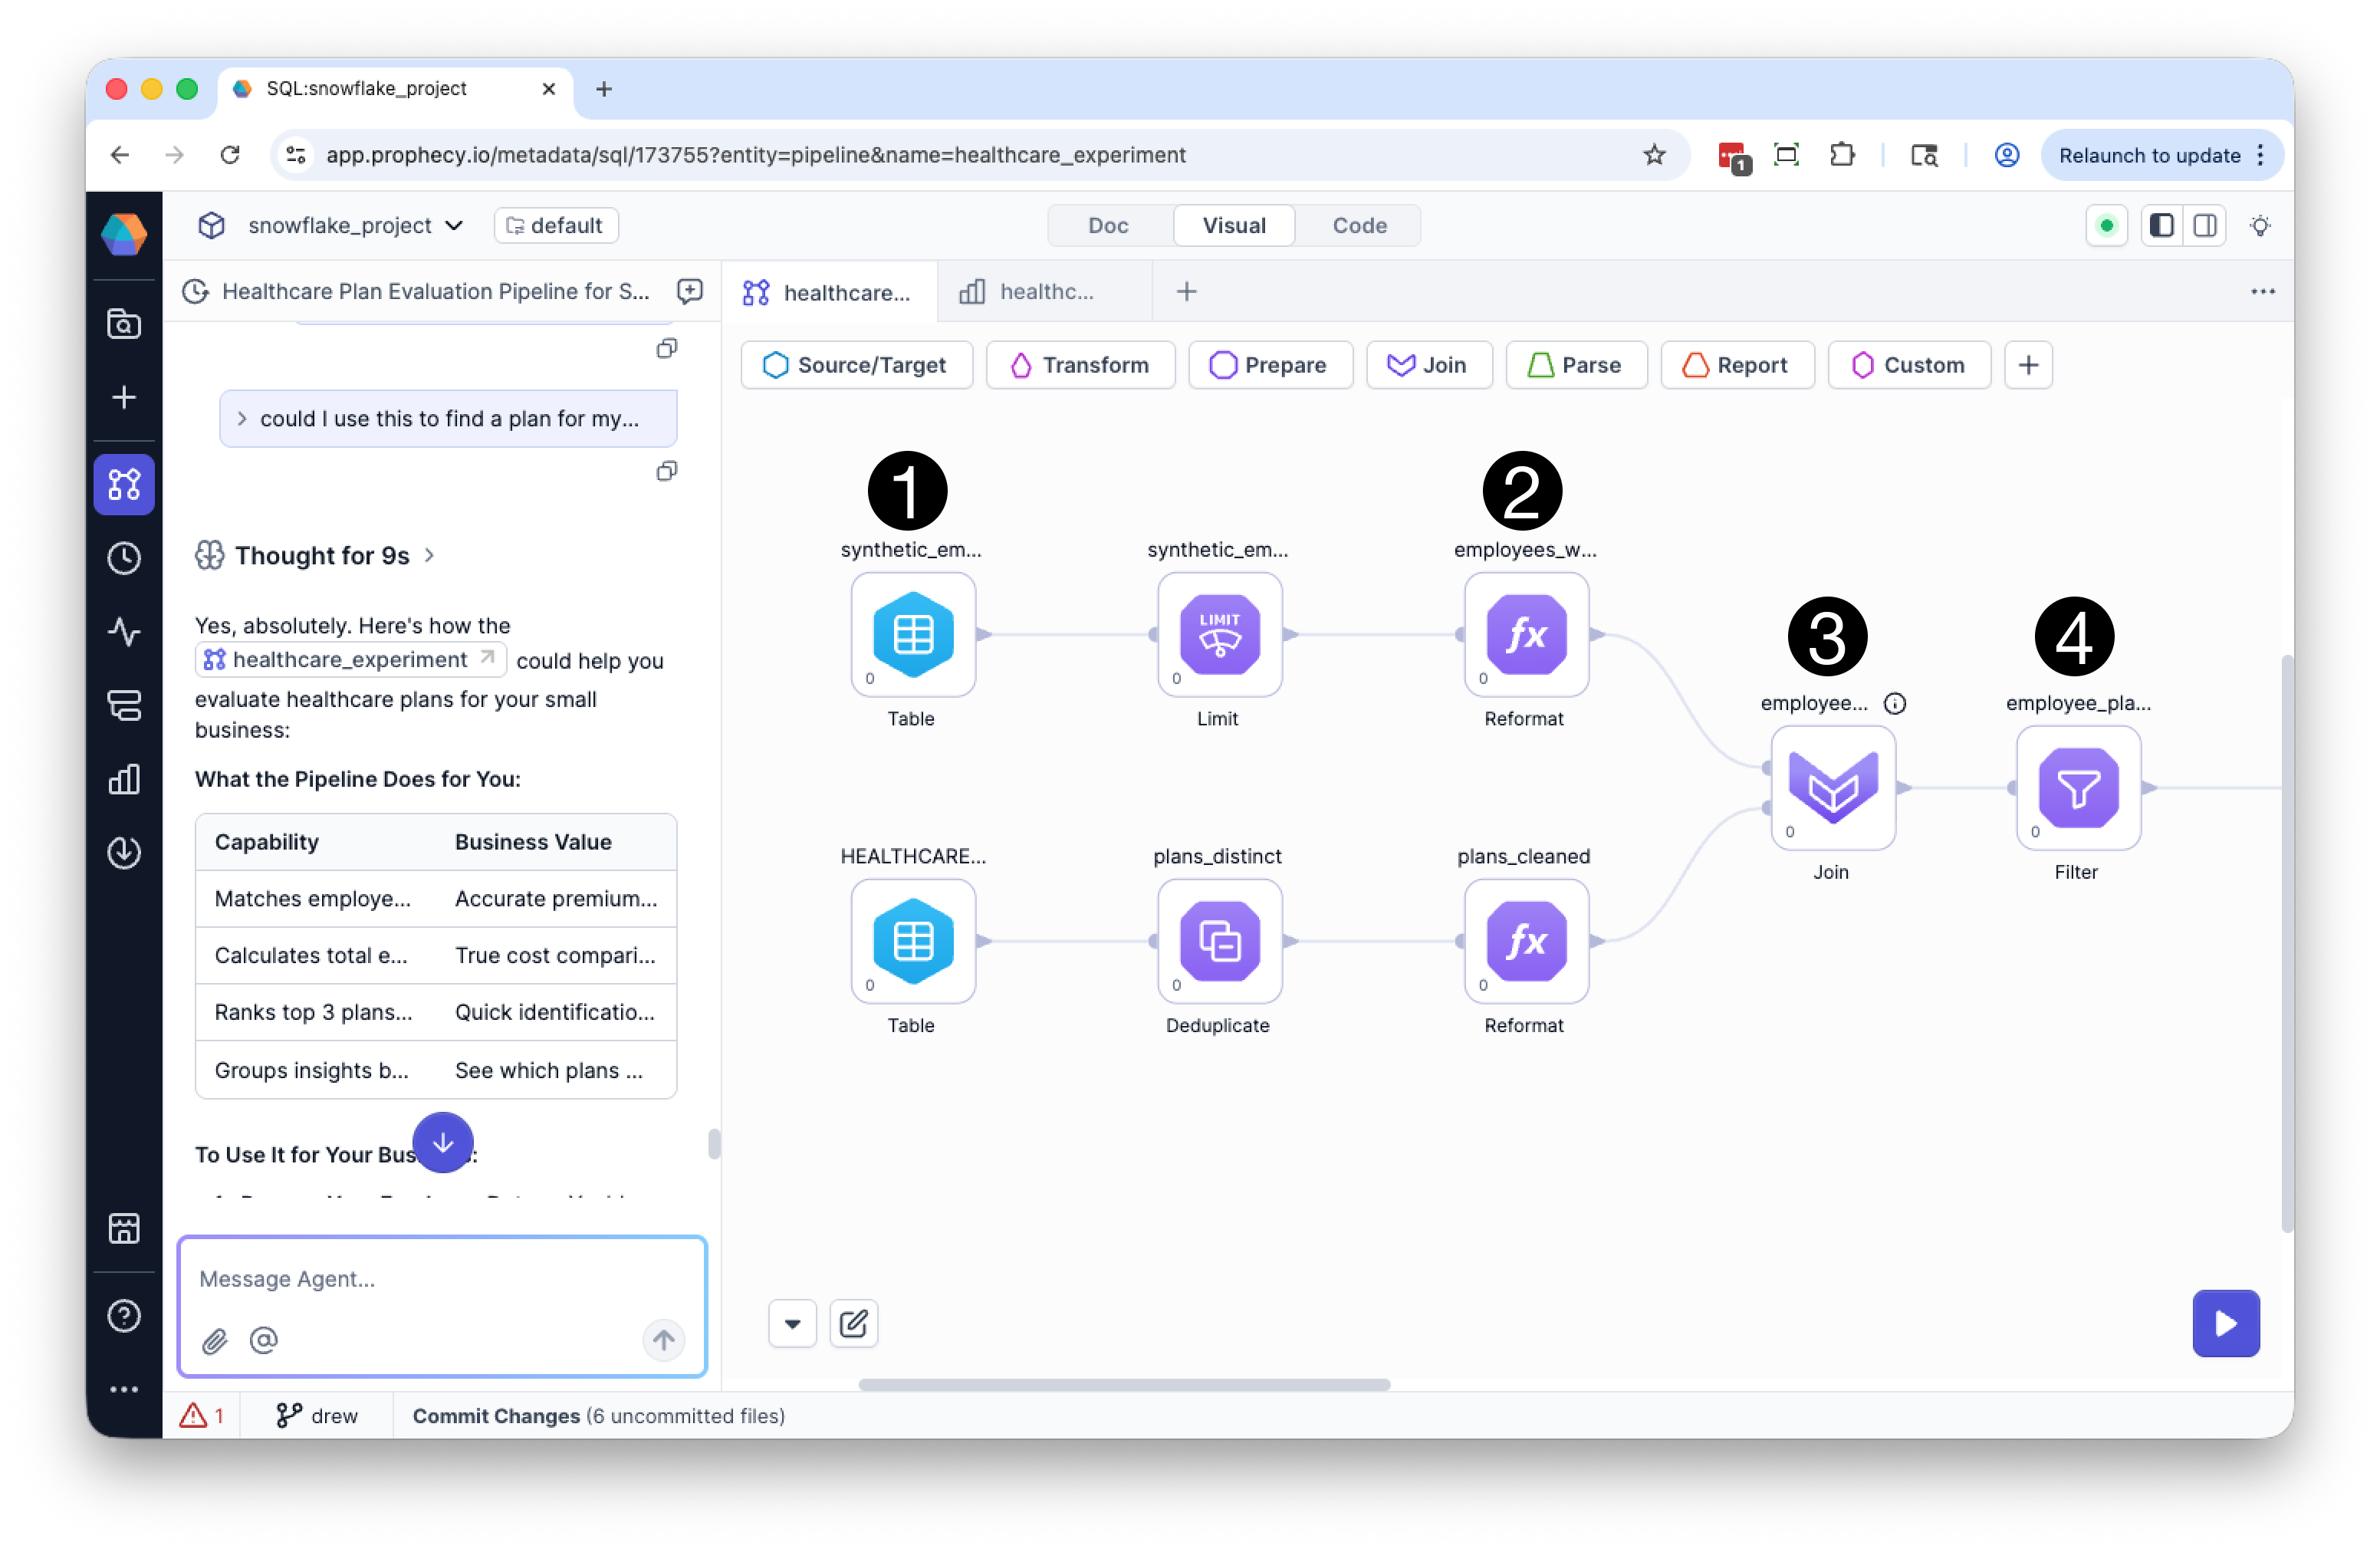2380x1552 pixels.
Task: Expand the 'could I use this' message
Action: tap(448, 419)
